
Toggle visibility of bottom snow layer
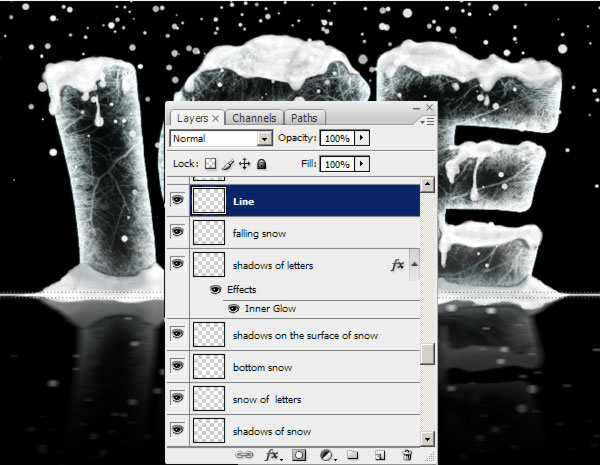pyautogui.click(x=178, y=367)
